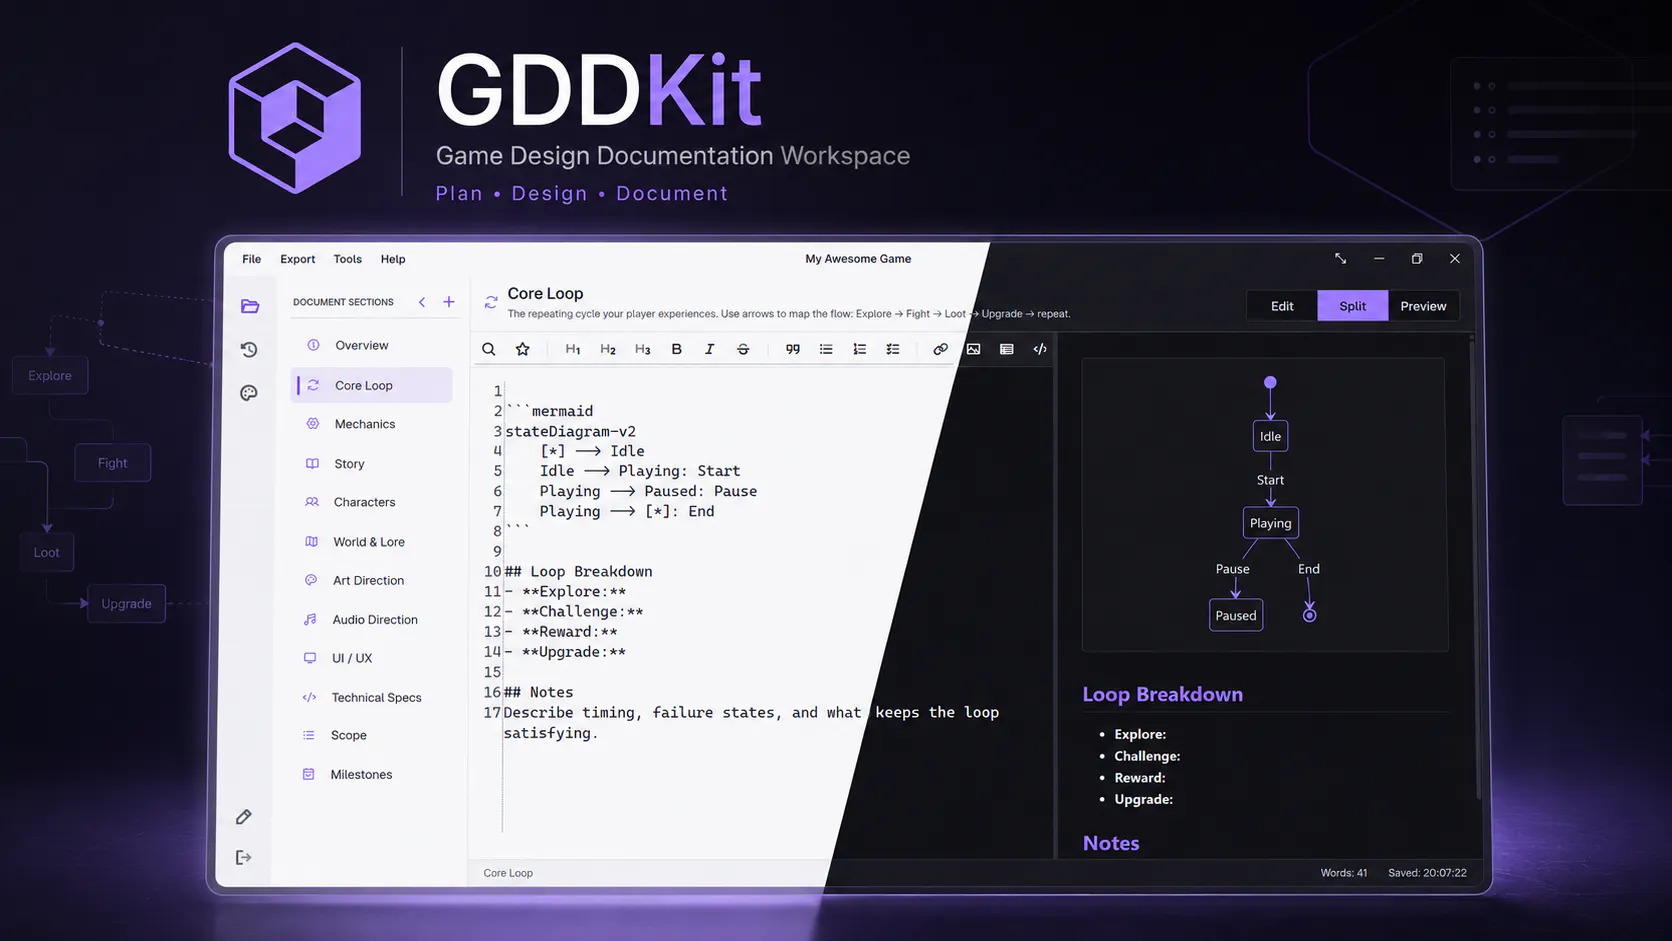Switch to Split view
1672x941 pixels.
(x=1352, y=306)
